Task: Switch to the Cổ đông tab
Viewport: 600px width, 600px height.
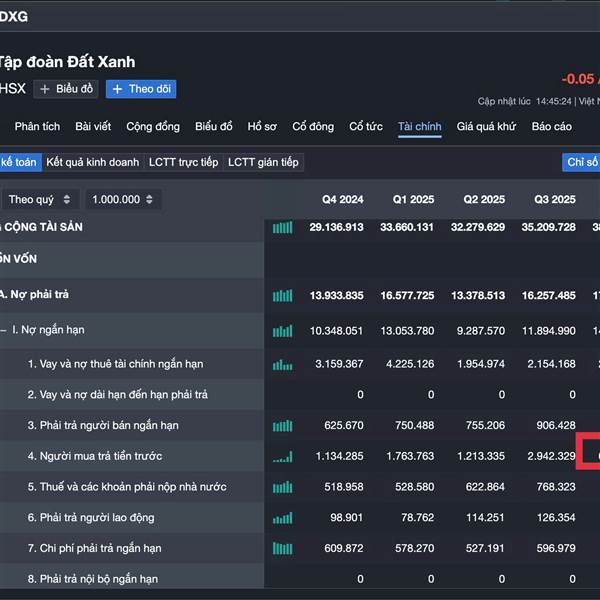Action: click(313, 126)
